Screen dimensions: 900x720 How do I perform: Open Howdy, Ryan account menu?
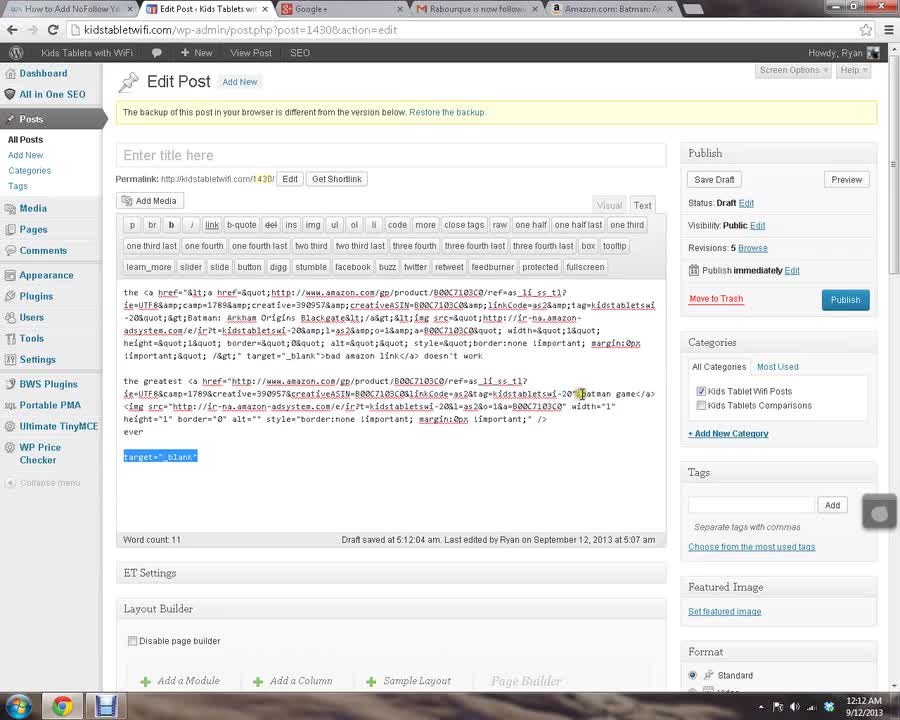coord(843,53)
